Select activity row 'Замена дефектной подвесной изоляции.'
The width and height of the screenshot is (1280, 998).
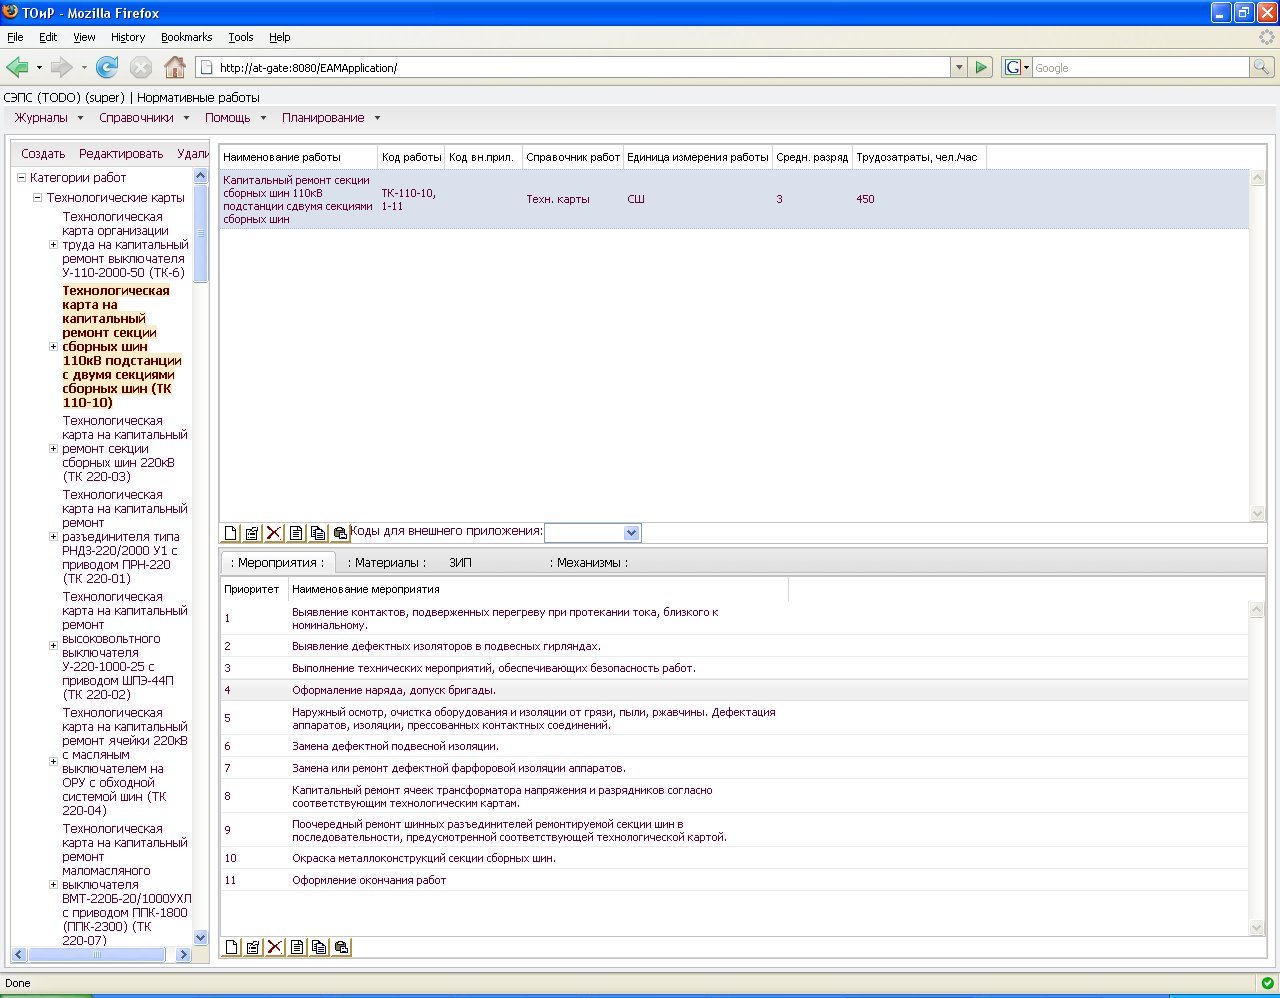[734, 746]
